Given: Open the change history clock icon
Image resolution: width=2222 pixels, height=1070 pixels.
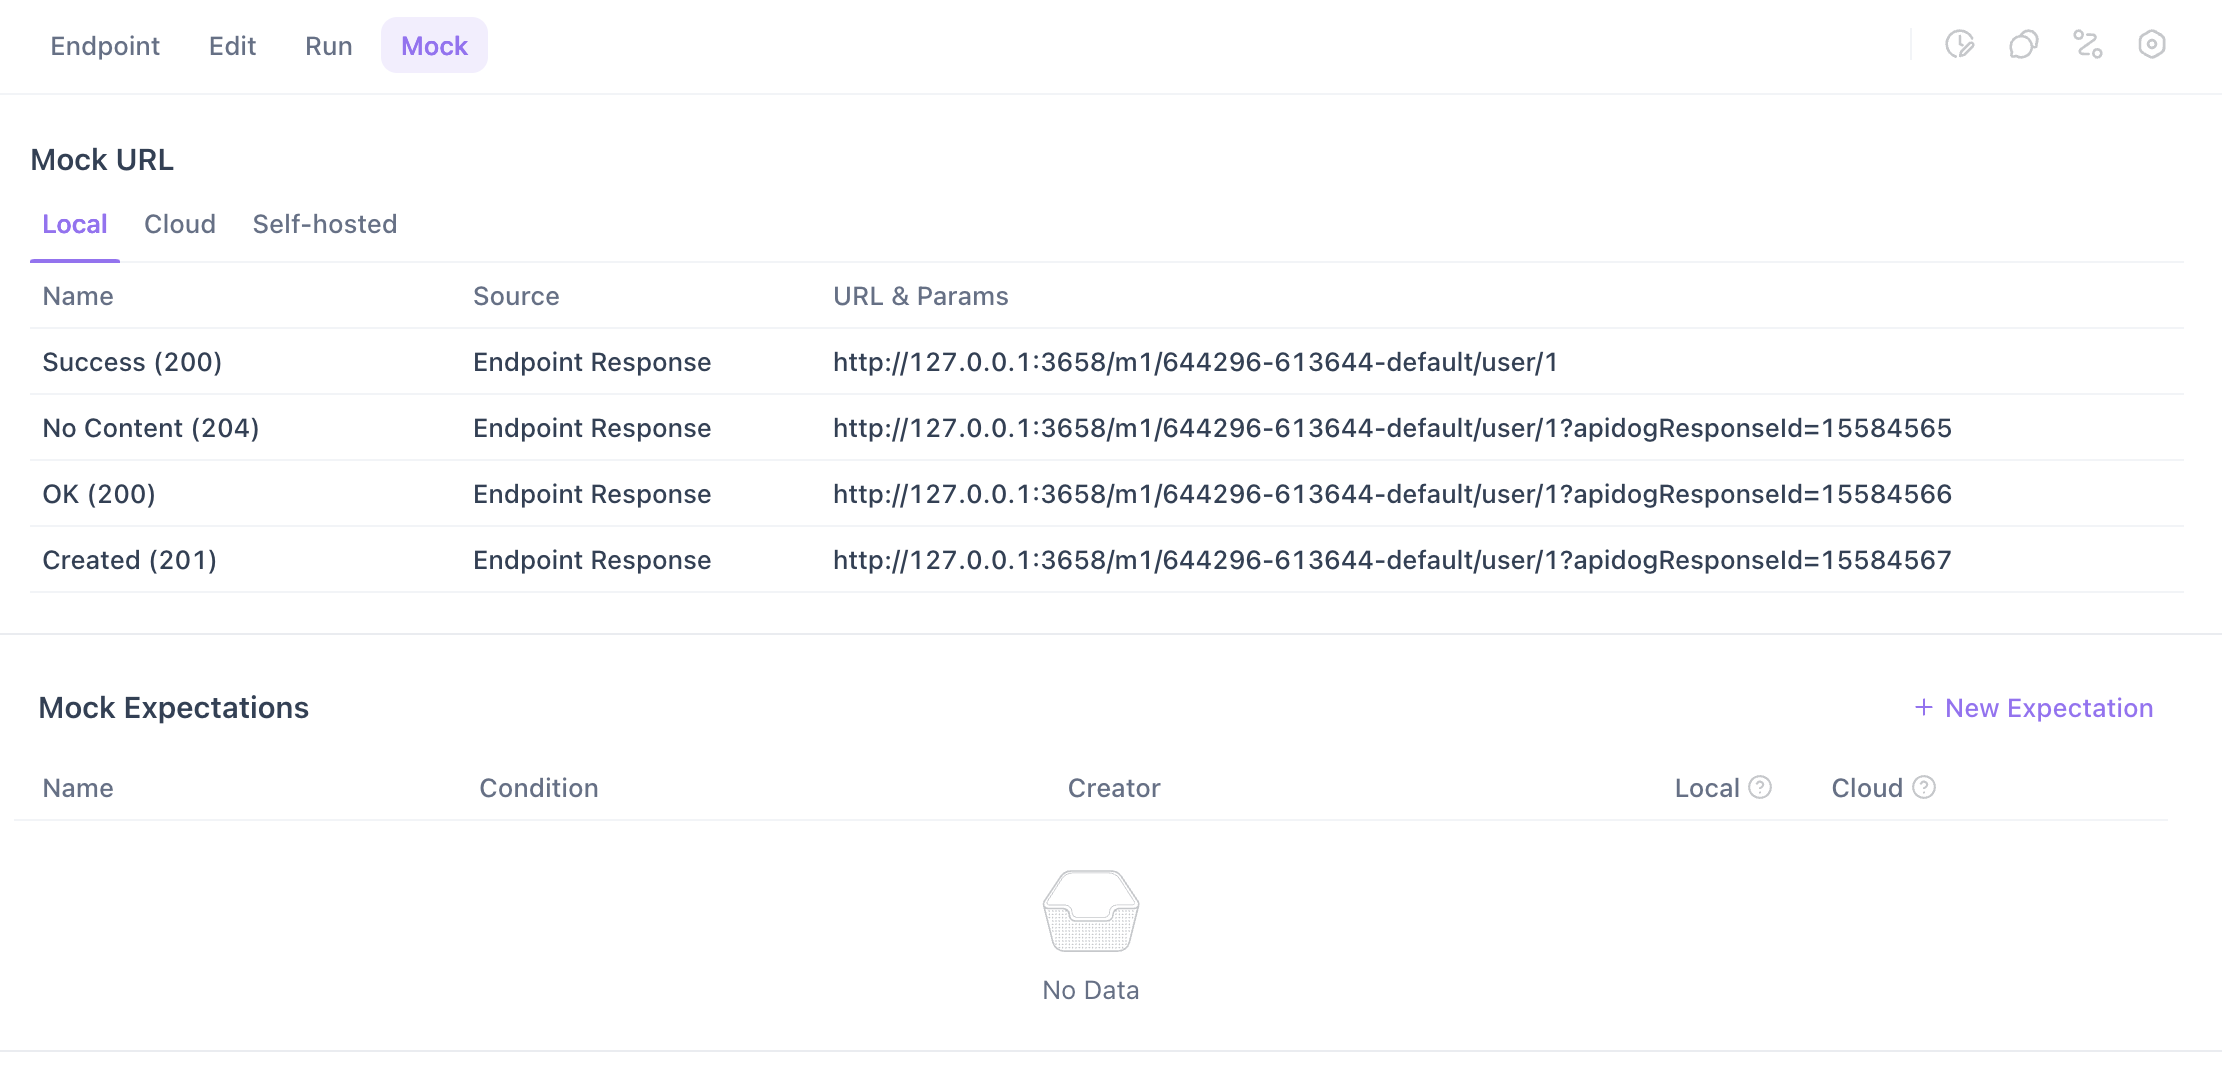Looking at the screenshot, I should click(x=1959, y=45).
